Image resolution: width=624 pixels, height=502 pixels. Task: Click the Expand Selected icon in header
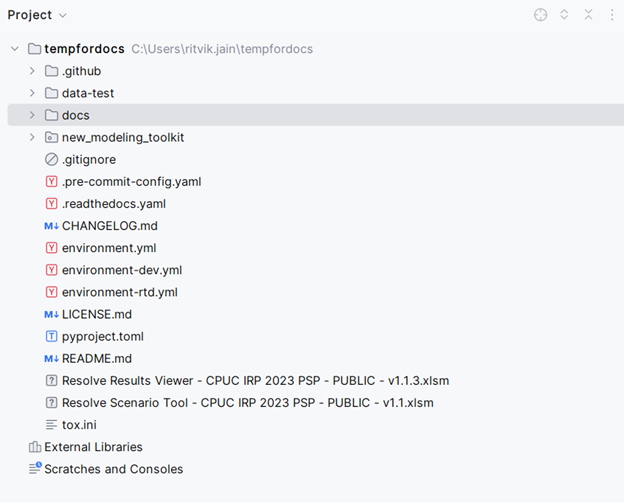click(x=564, y=15)
